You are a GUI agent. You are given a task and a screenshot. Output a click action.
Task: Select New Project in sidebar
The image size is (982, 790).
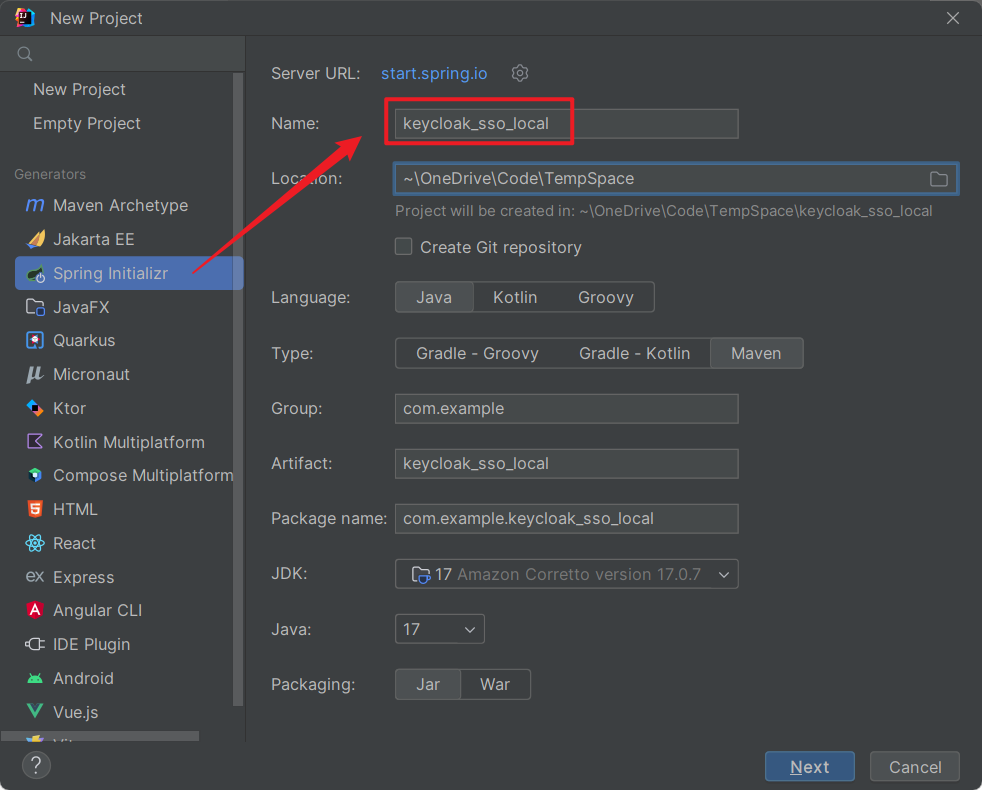pos(79,90)
